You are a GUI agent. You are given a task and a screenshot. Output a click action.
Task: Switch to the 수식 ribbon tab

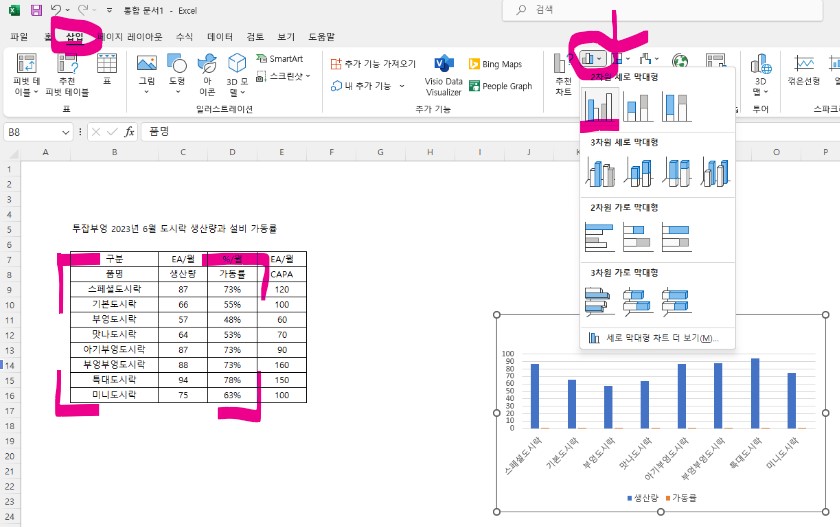pos(184,36)
